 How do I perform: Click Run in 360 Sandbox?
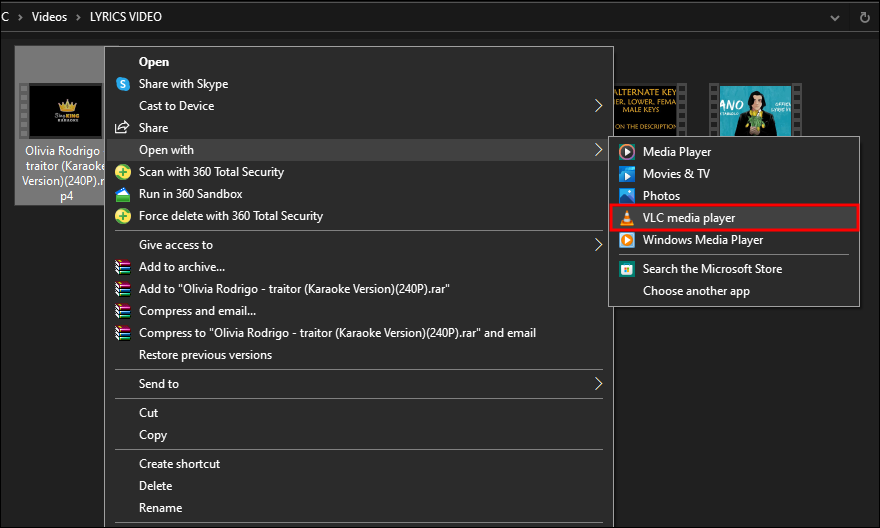[190, 194]
